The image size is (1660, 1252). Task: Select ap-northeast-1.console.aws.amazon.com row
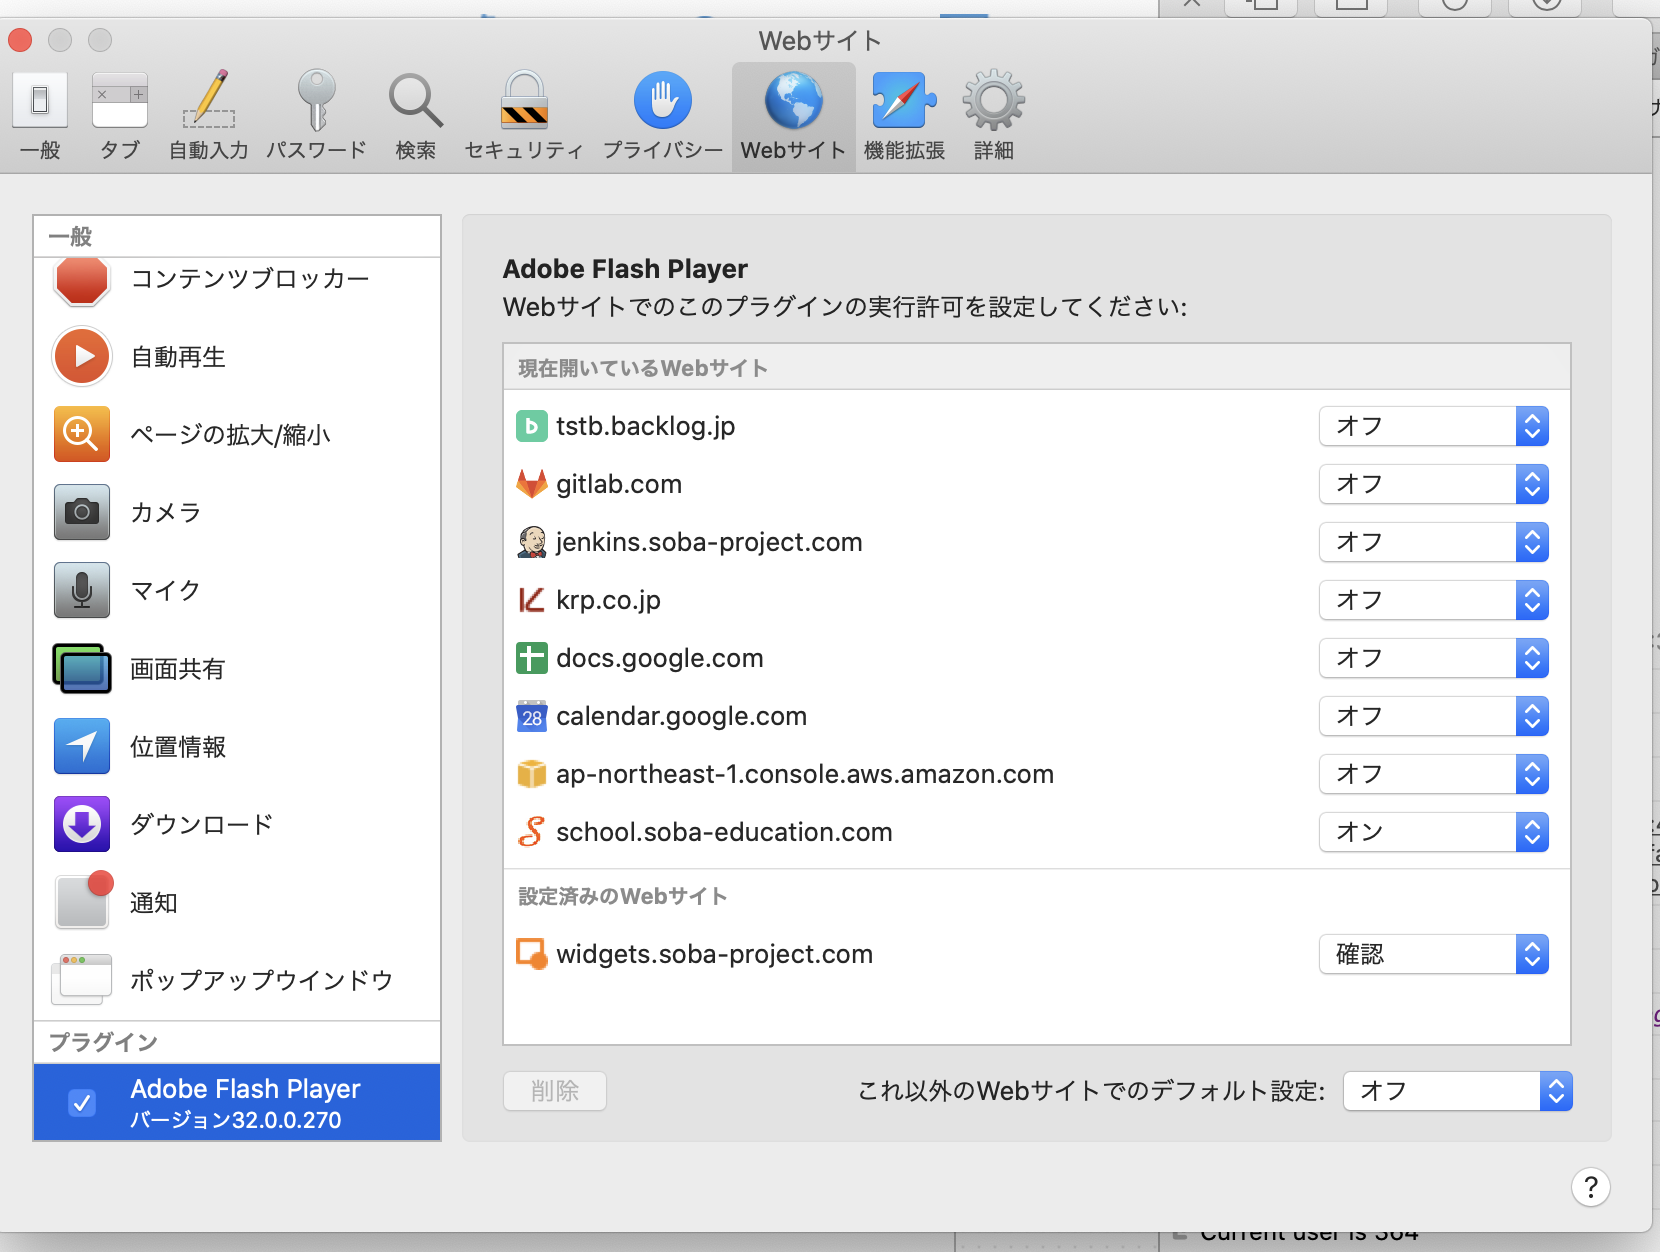pyautogui.click(x=1037, y=775)
